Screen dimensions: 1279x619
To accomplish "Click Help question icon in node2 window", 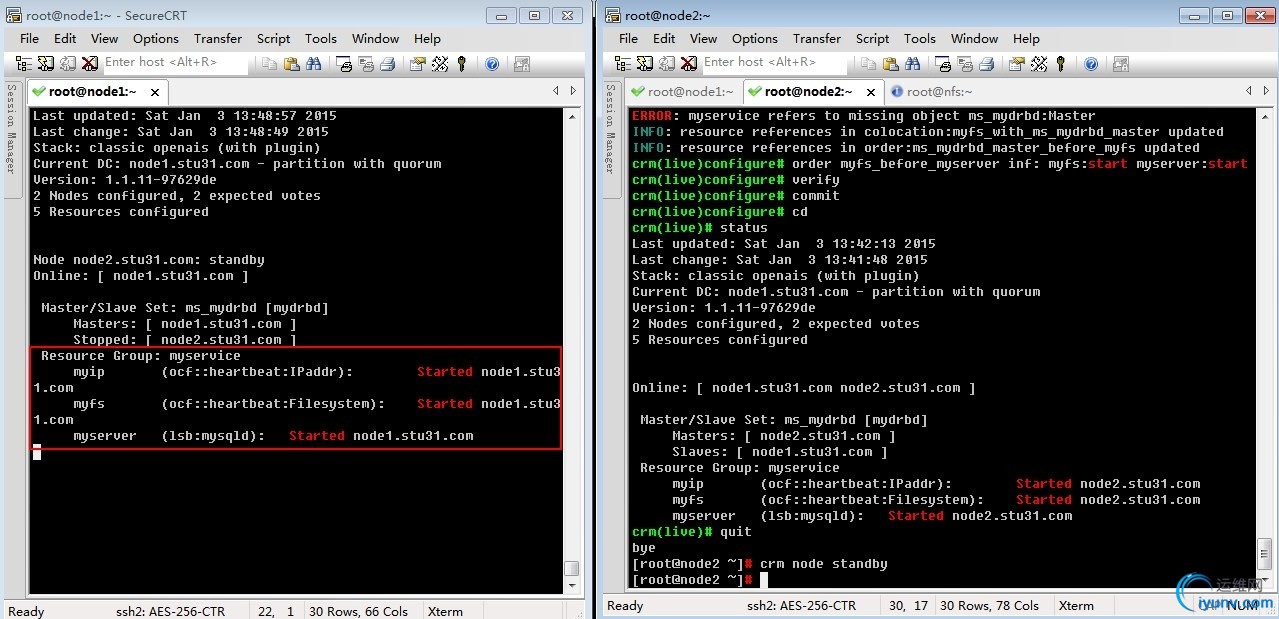I will 1091,63.
